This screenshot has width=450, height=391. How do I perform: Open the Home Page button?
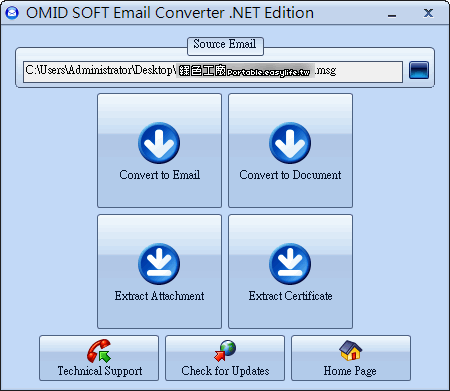pos(351,358)
